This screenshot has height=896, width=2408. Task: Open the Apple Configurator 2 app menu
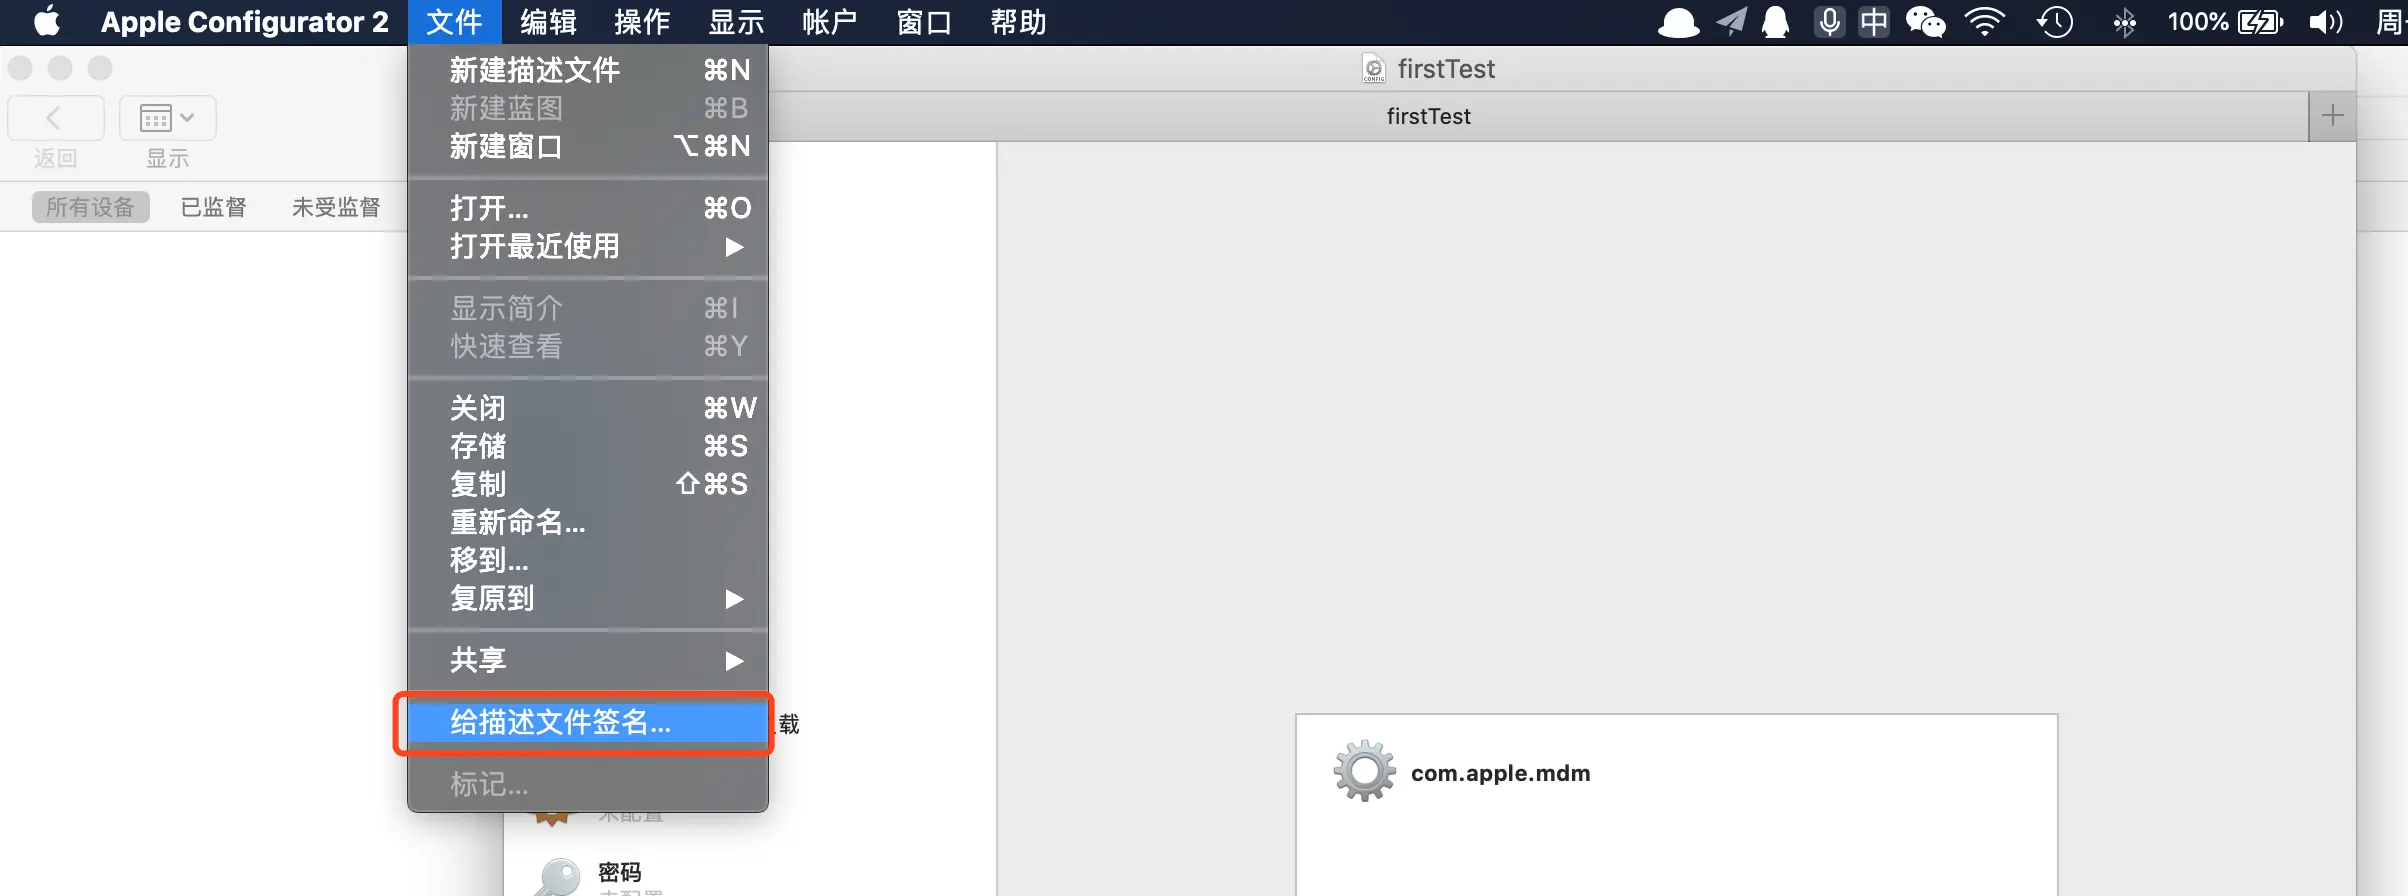click(244, 22)
